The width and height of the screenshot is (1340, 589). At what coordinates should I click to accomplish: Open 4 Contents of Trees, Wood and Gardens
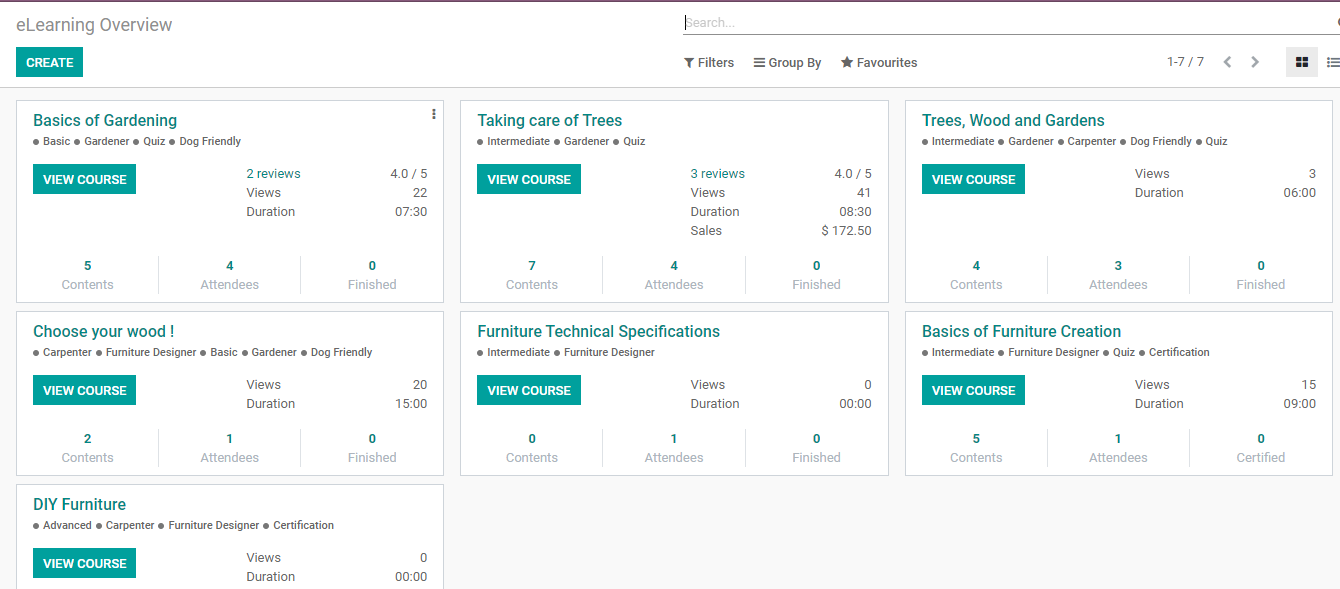[x=976, y=275]
